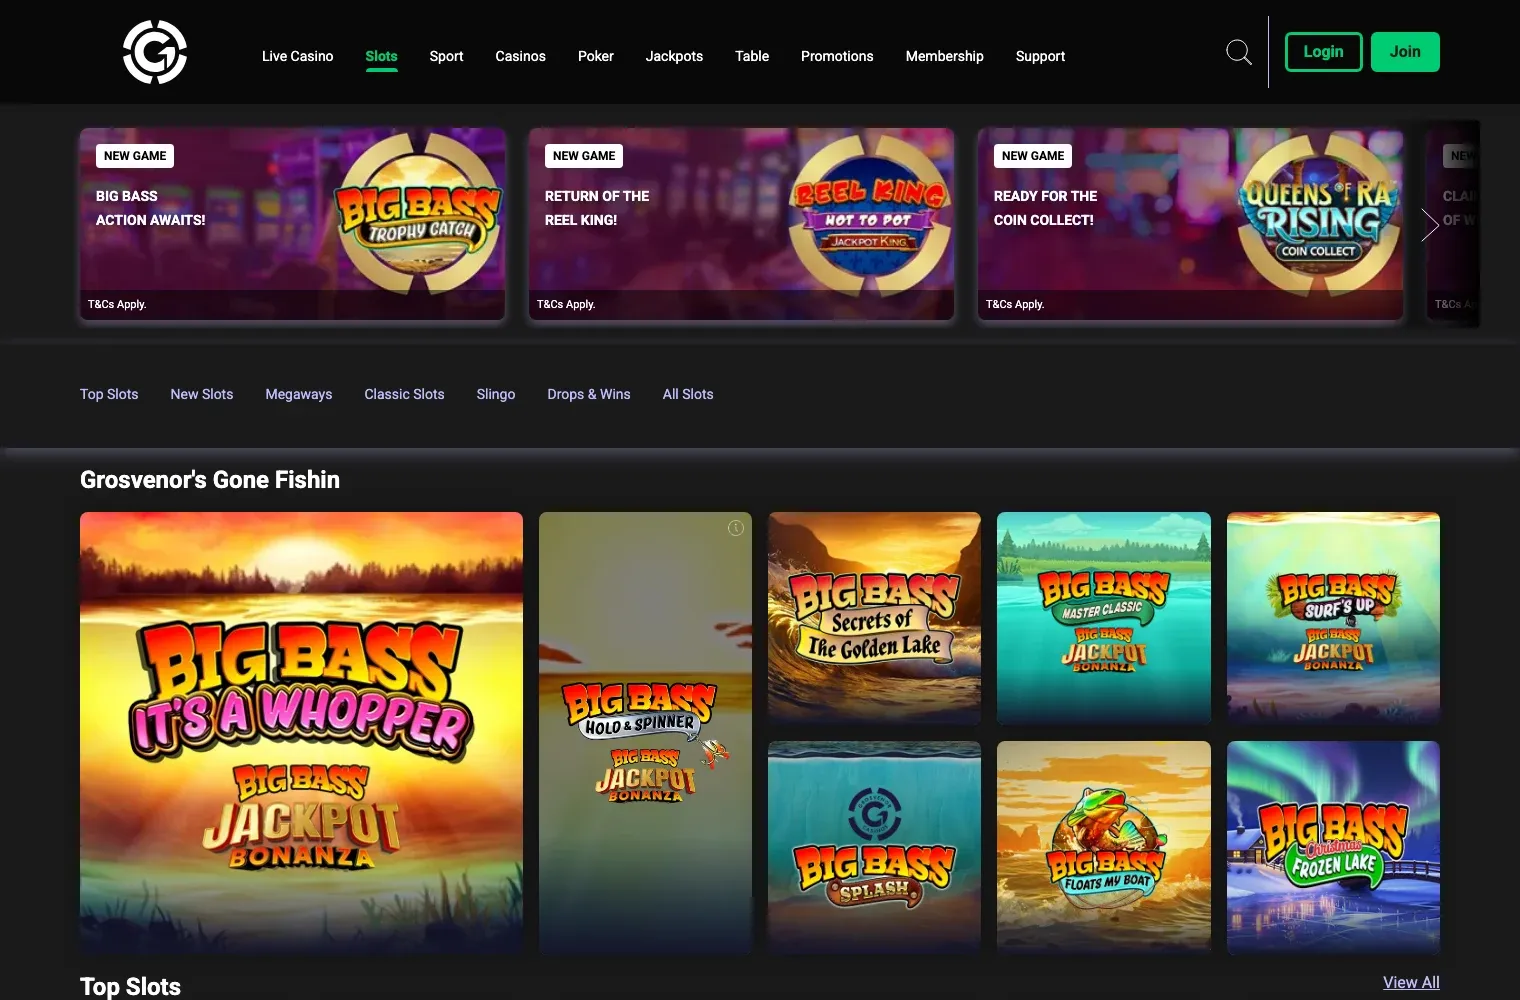Click the Grosvenor G logo
This screenshot has height=1000, width=1520.
[155, 52]
